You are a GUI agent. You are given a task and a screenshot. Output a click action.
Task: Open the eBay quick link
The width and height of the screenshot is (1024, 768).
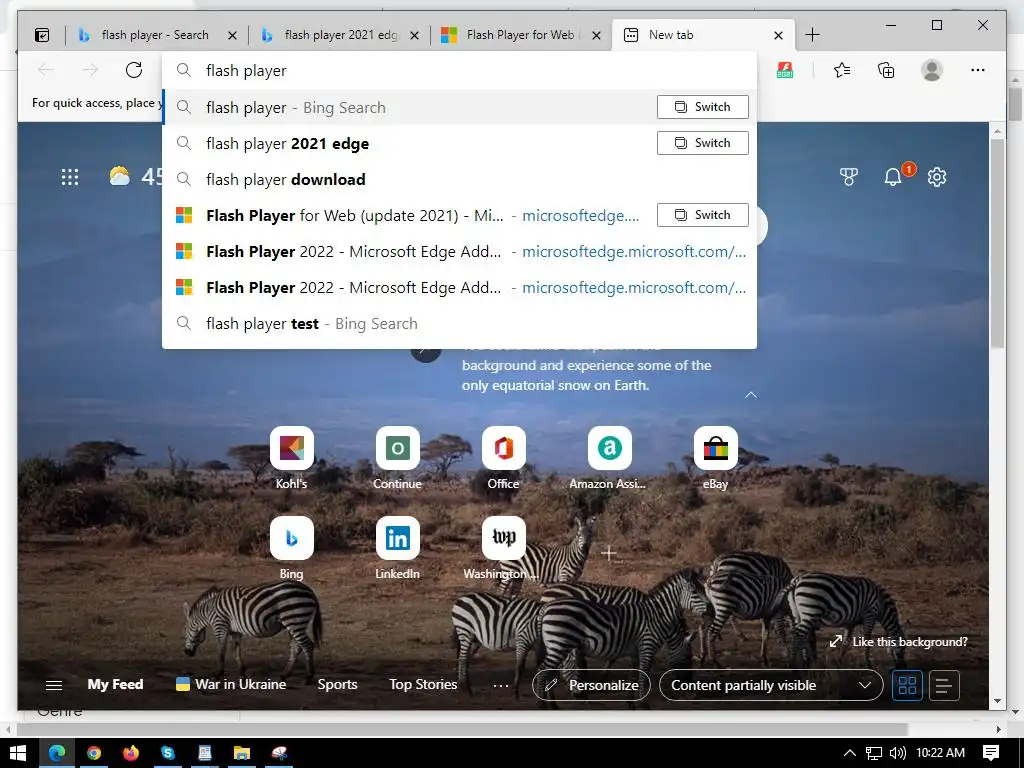pyautogui.click(x=716, y=448)
